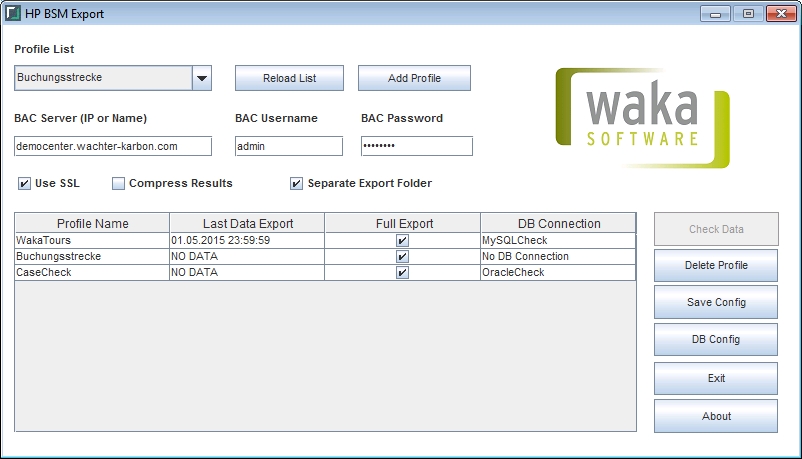
Task: Focus the BAC Username field
Action: click(x=289, y=146)
